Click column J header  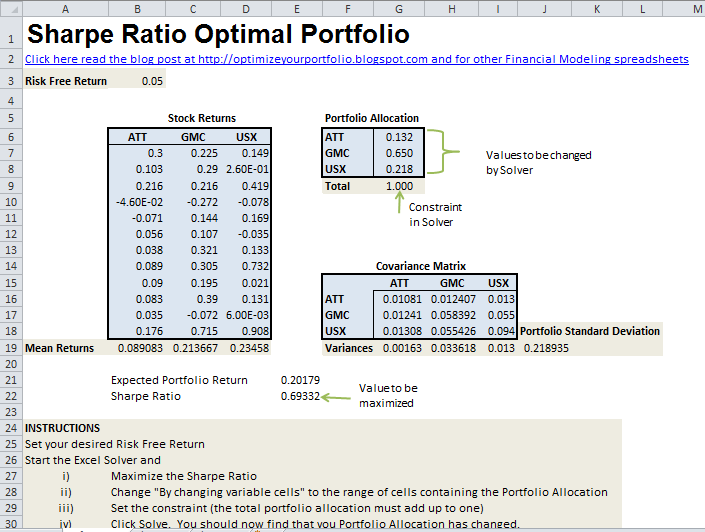point(544,9)
